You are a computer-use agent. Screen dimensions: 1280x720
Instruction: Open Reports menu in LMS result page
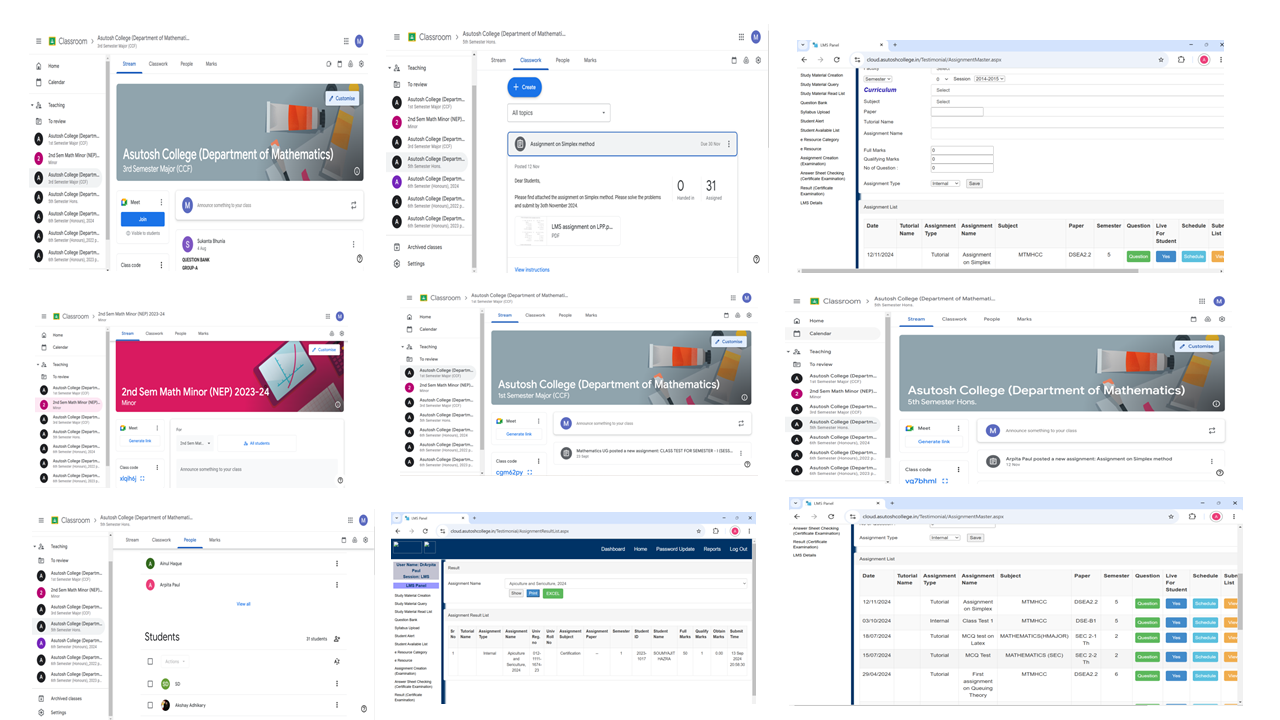[712, 549]
